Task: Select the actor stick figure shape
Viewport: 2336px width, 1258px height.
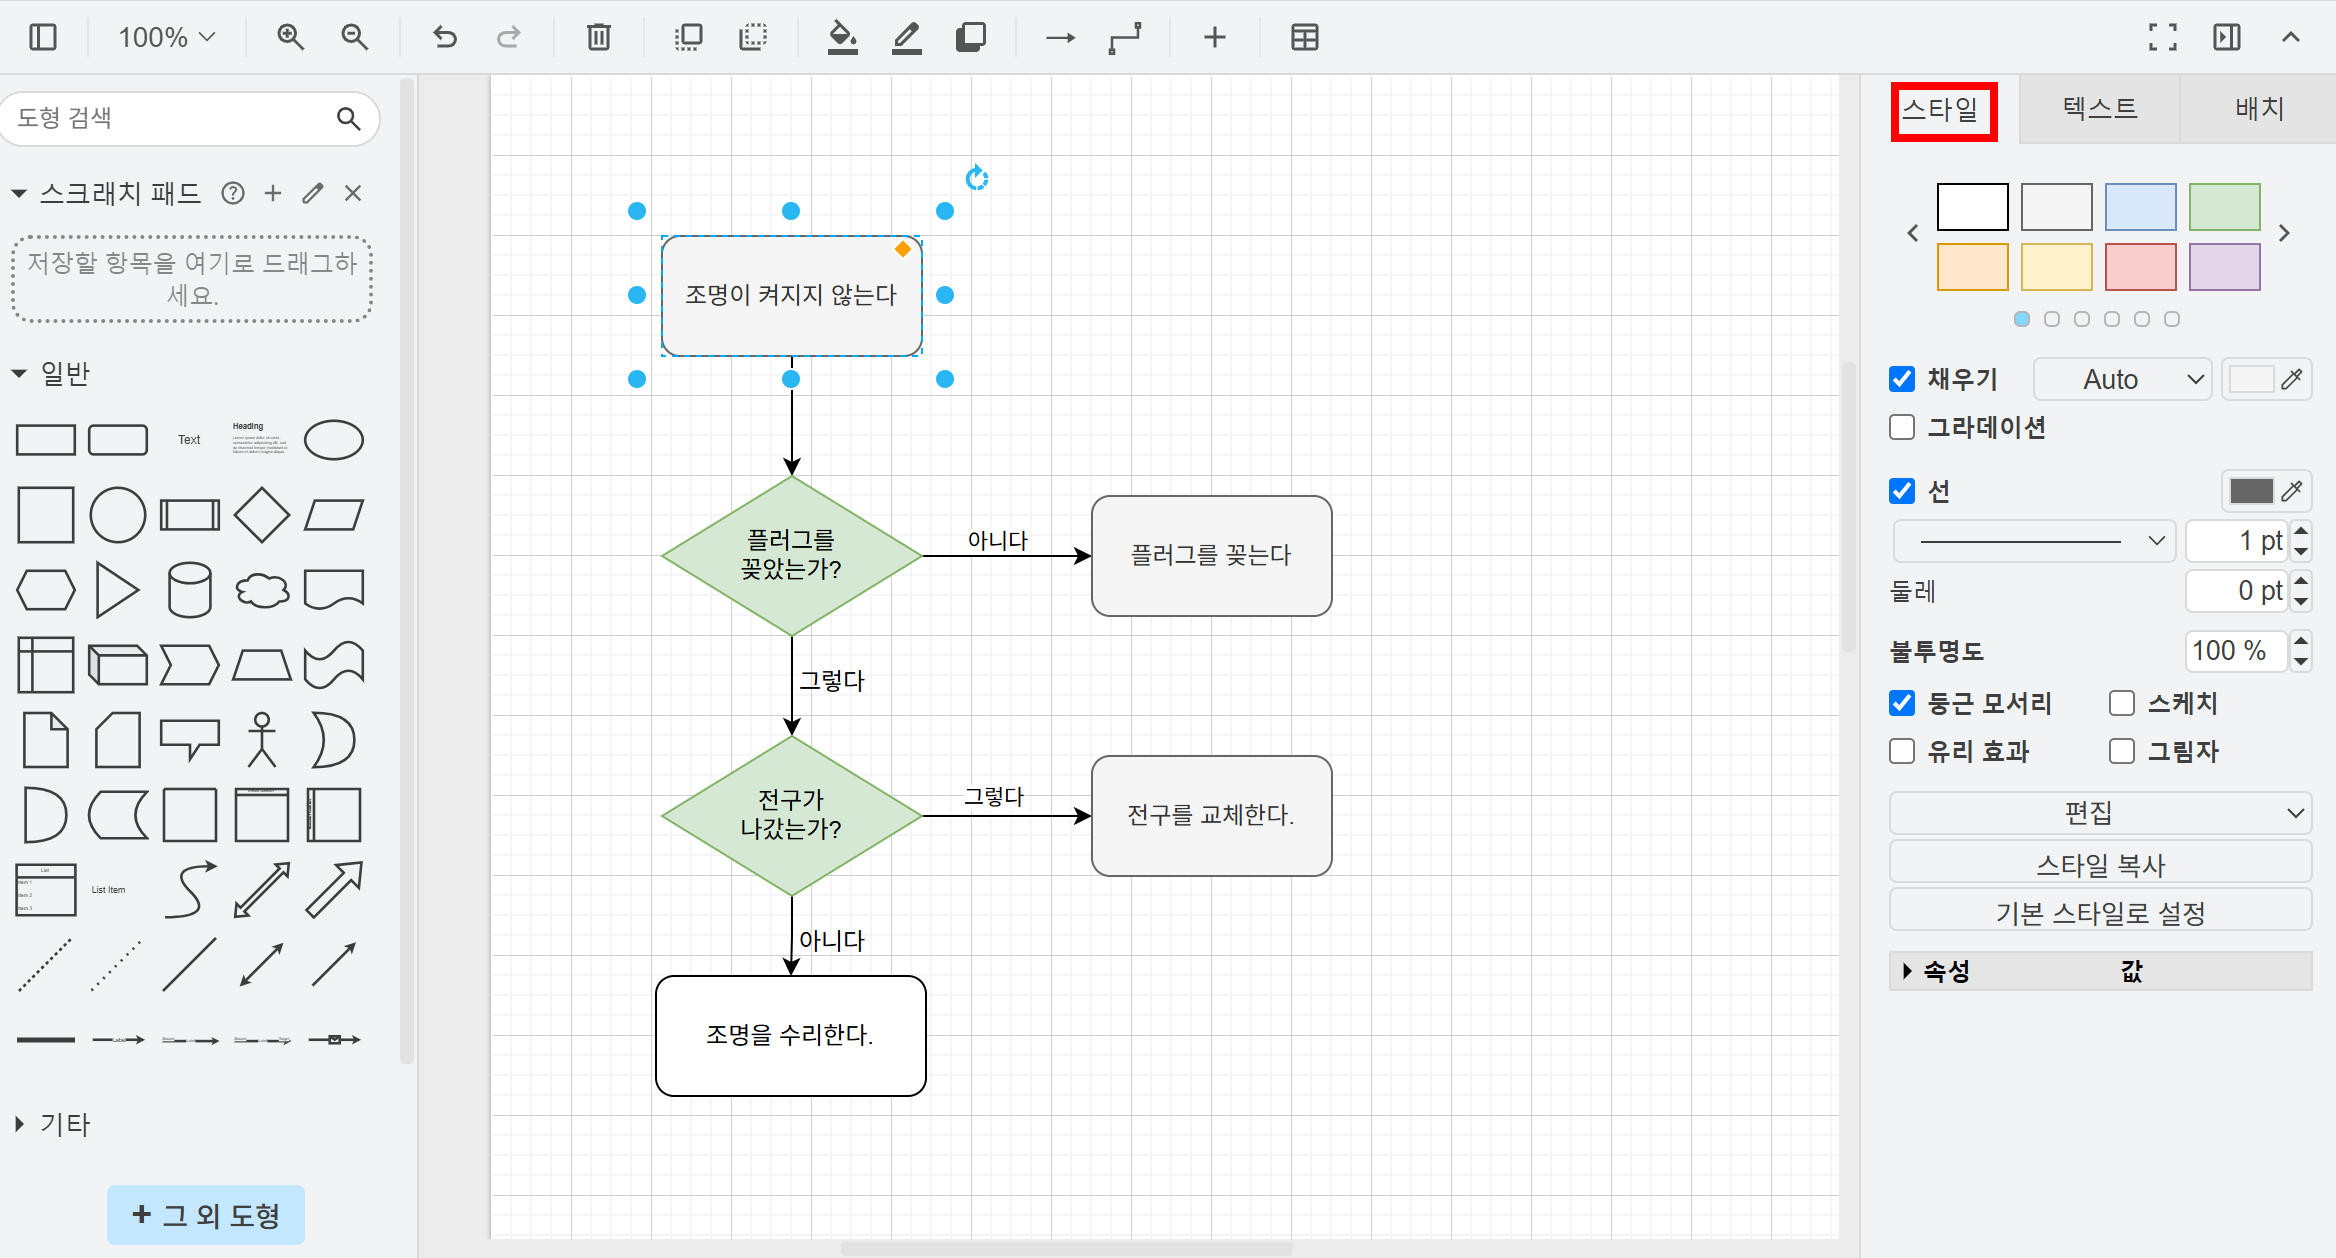Action: [262, 740]
